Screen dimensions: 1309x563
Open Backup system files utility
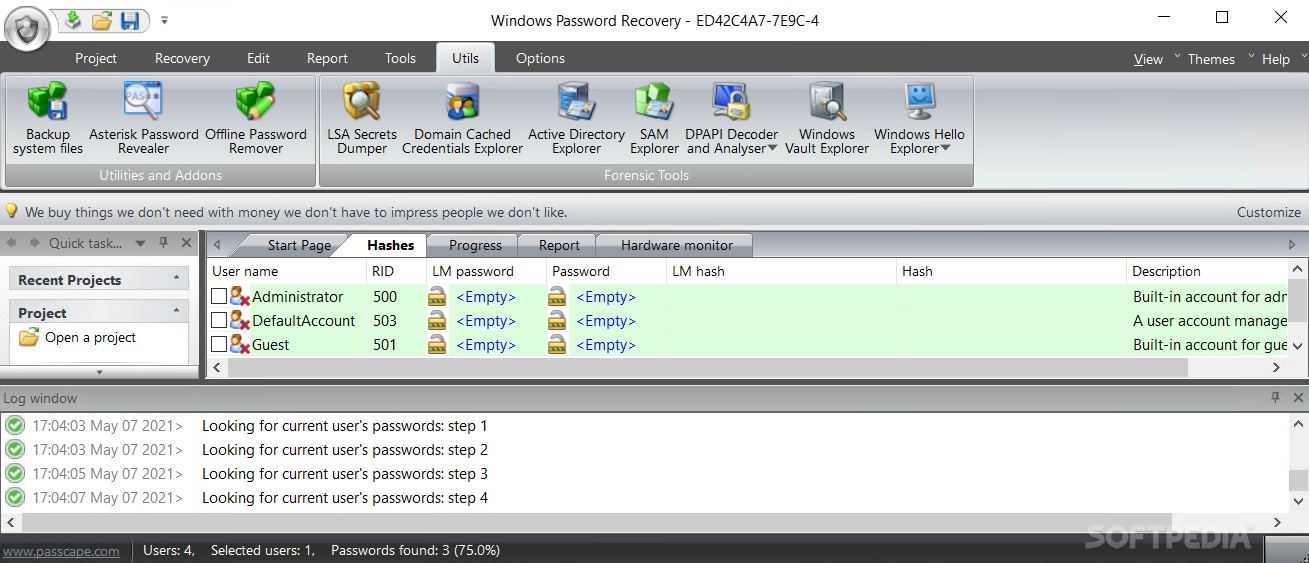coord(47,119)
